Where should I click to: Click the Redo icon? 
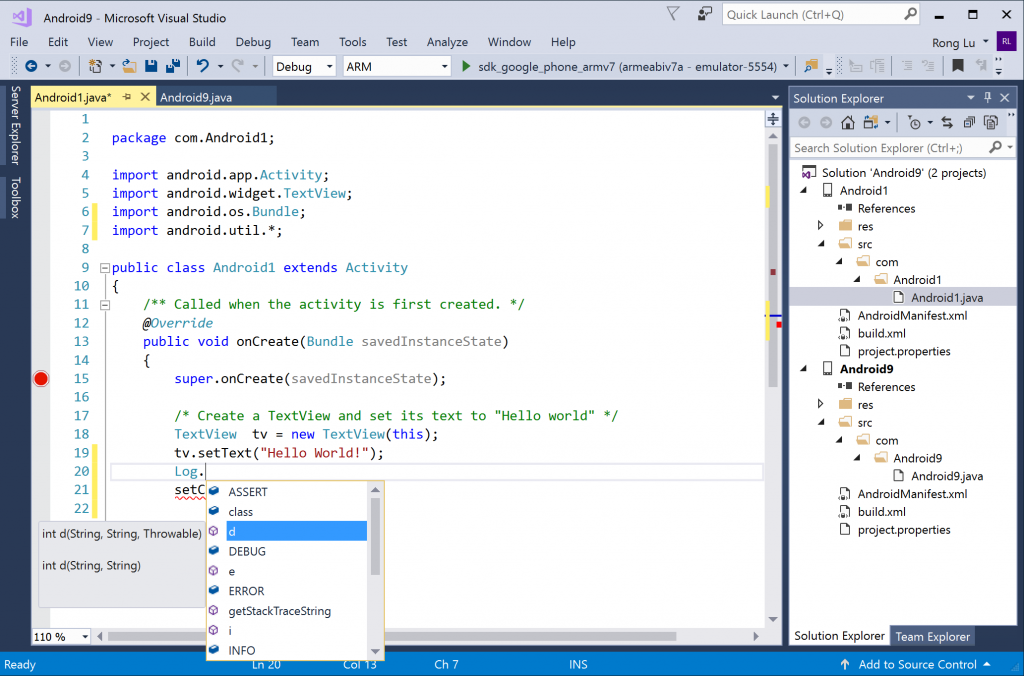[236, 67]
